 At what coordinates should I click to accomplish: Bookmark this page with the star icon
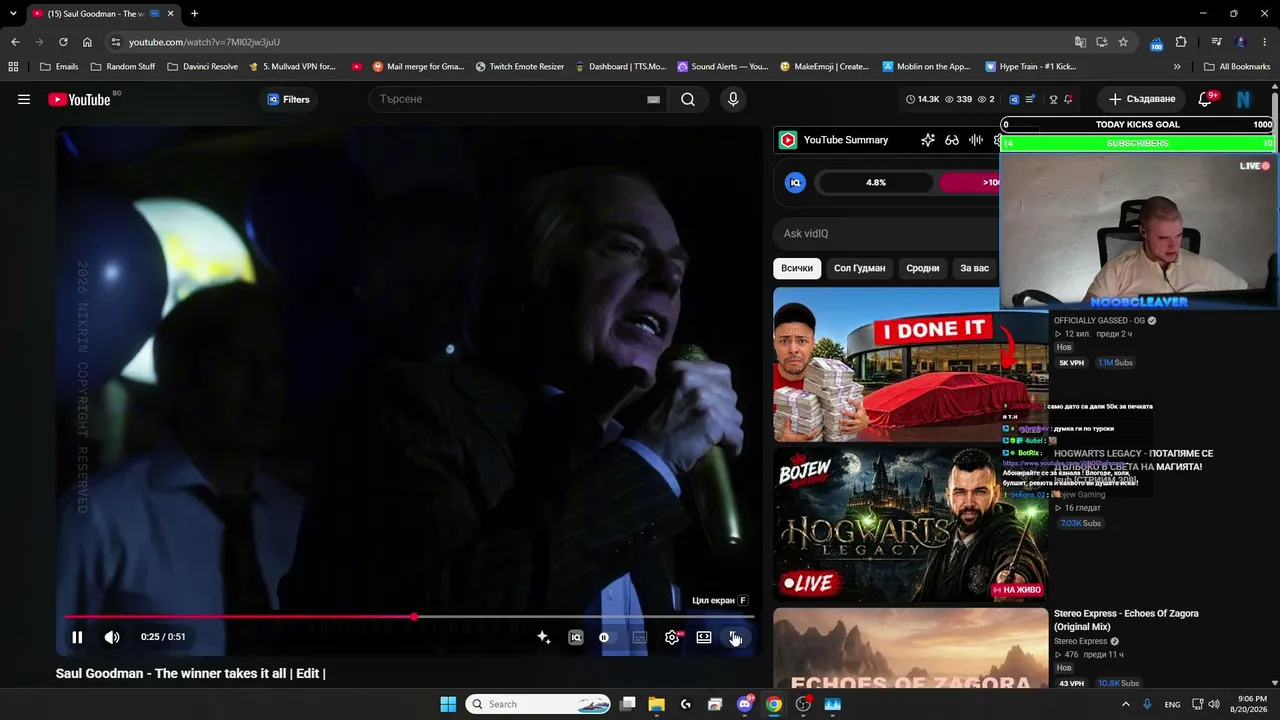[x=1123, y=42]
